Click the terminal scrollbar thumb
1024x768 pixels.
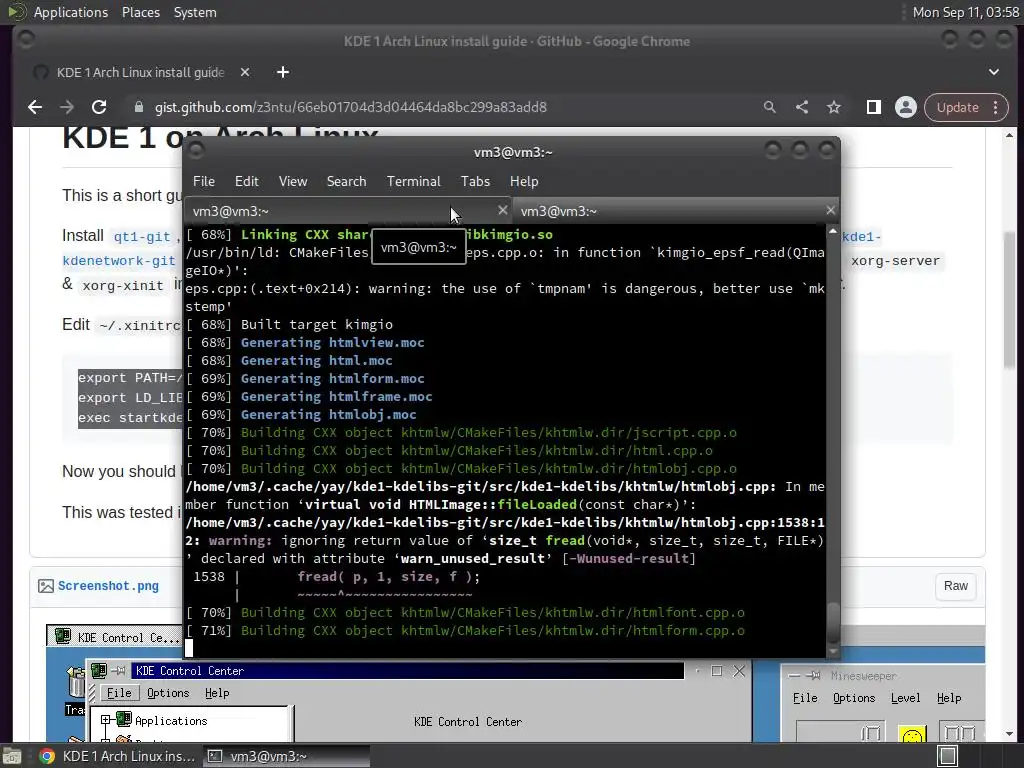point(833,622)
